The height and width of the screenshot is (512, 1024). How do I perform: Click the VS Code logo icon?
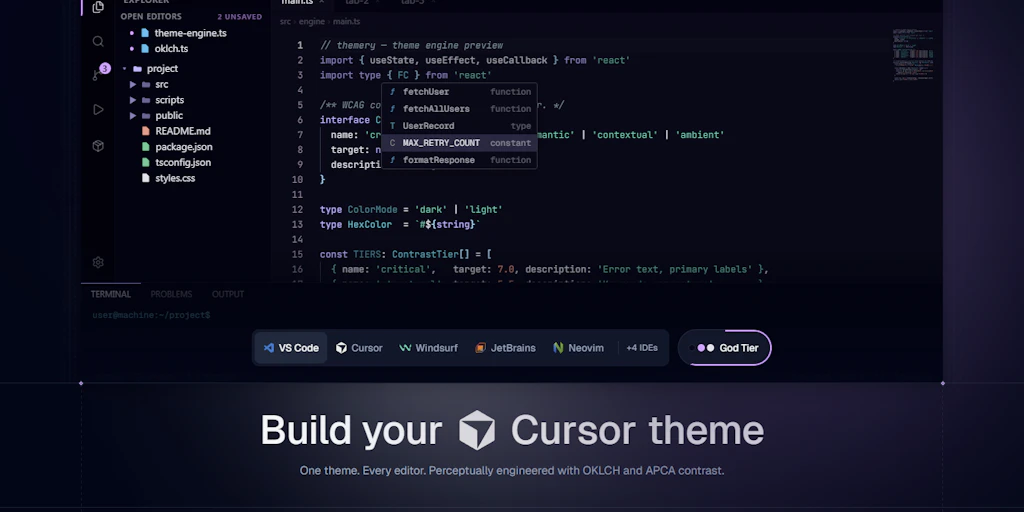(268, 348)
